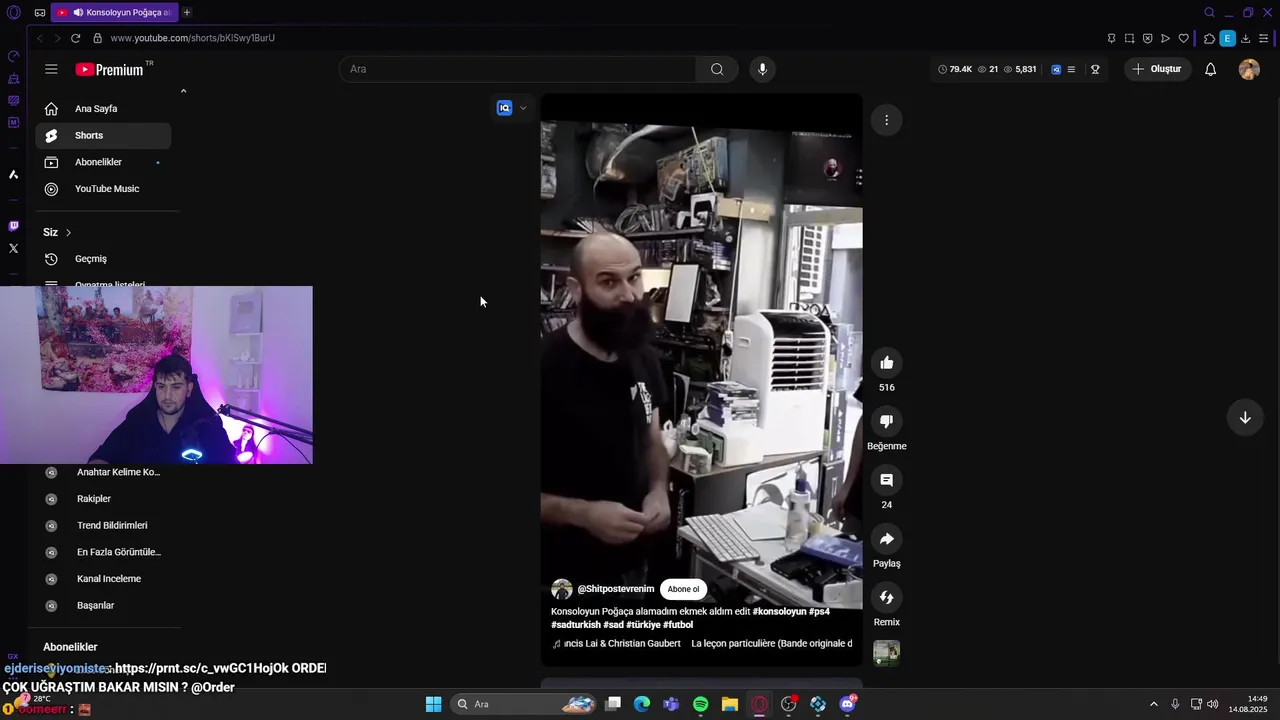Open the account avatar menu

(1249, 69)
